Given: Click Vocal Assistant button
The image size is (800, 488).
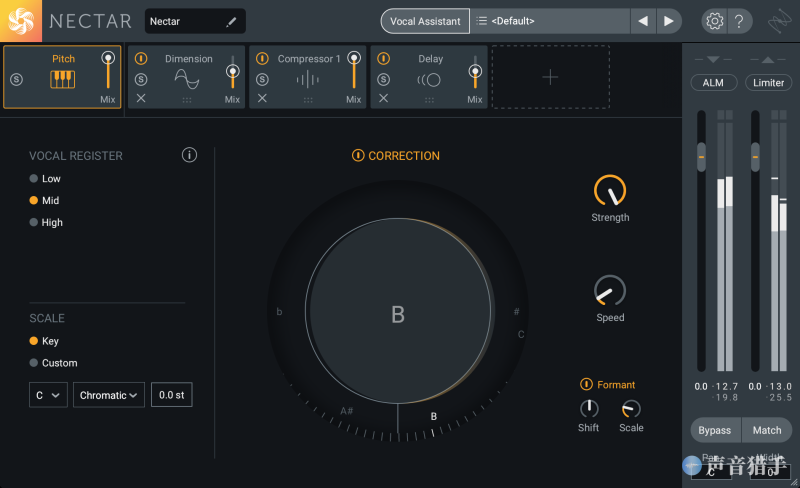Looking at the screenshot, I should pos(425,21).
